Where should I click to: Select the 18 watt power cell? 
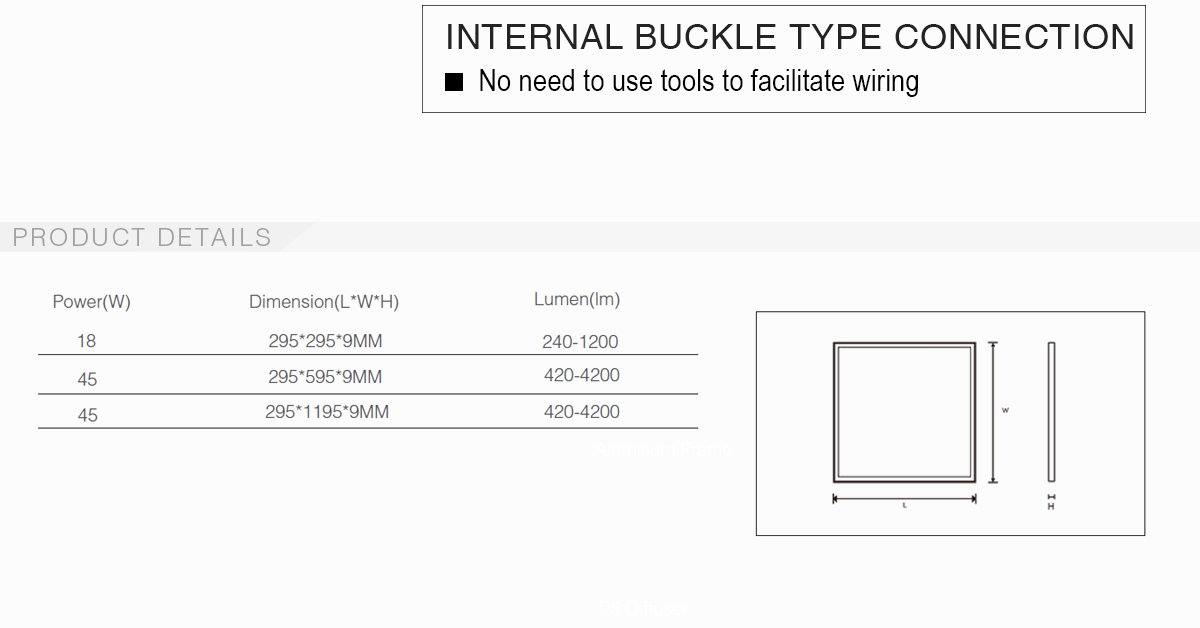coord(87,341)
